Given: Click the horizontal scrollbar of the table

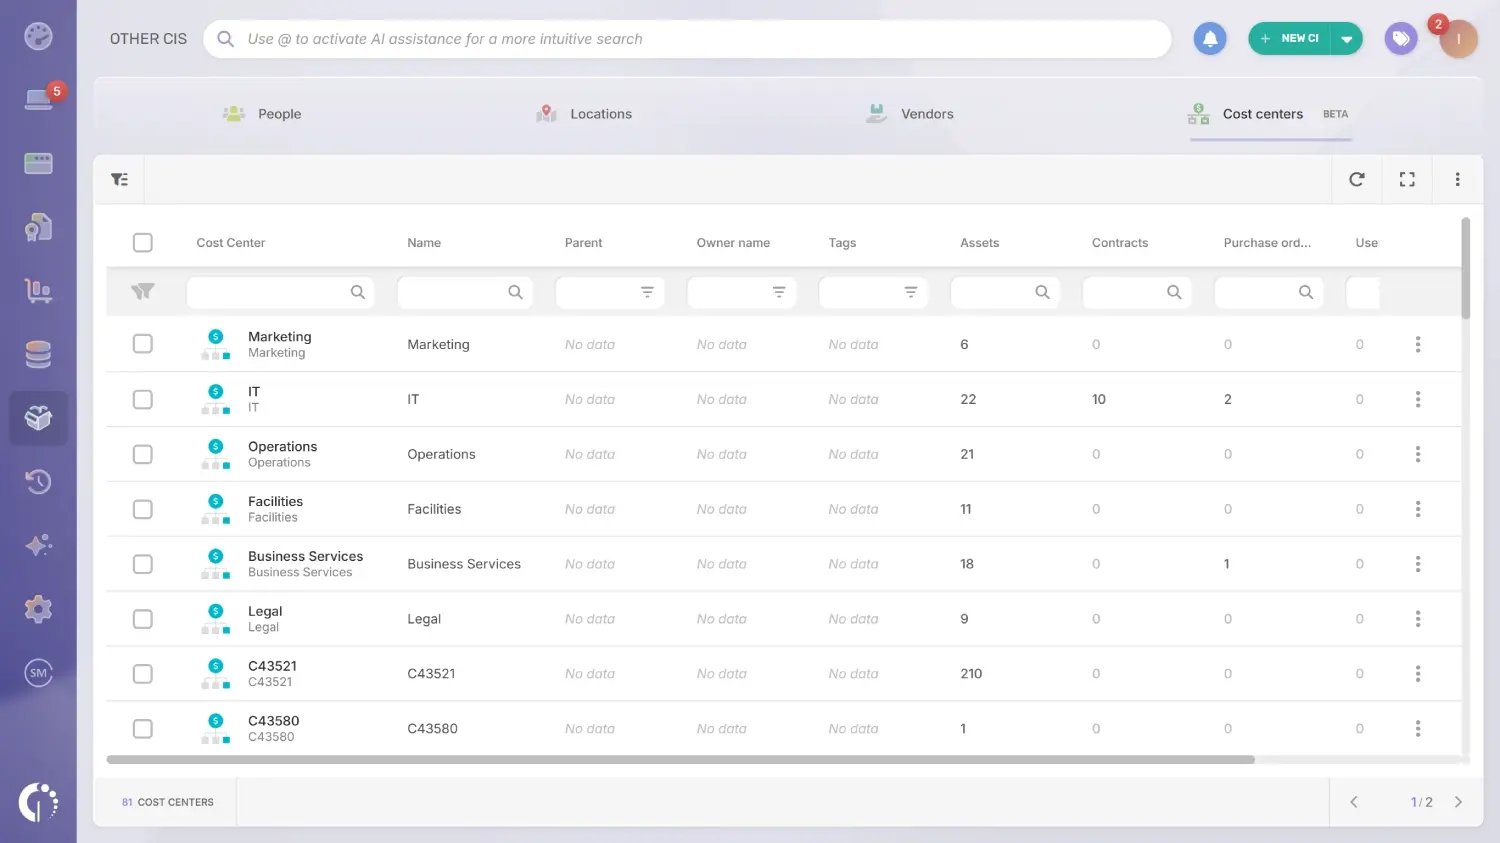Looking at the screenshot, I should [680, 760].
